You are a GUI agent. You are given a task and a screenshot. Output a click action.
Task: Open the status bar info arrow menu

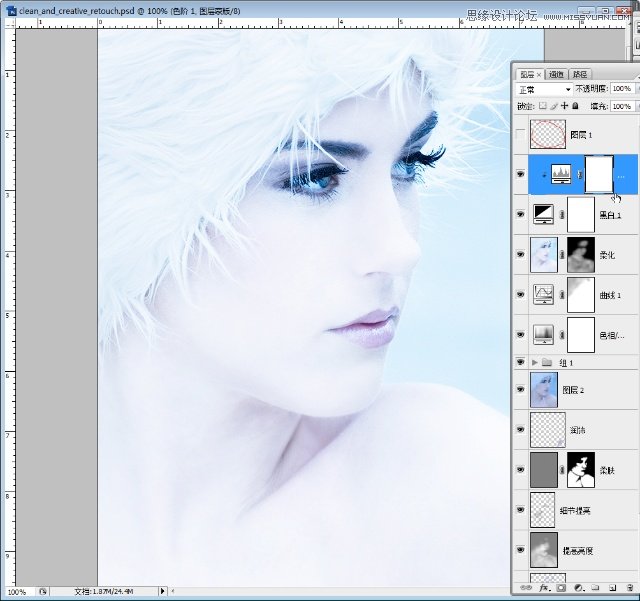point(162,591)
